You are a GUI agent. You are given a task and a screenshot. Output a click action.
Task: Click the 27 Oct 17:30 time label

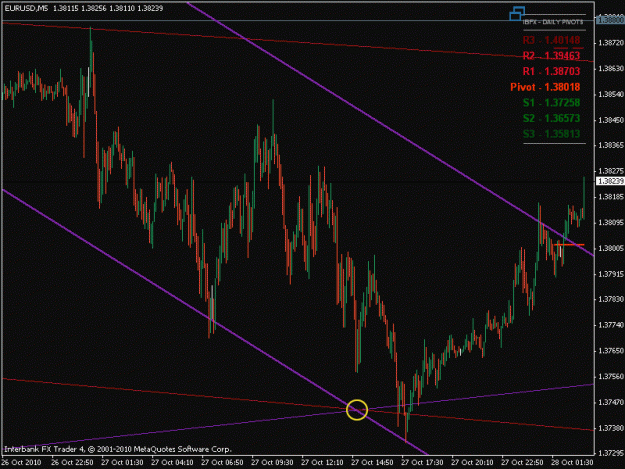pyautogui.click(x=422, y=463)
